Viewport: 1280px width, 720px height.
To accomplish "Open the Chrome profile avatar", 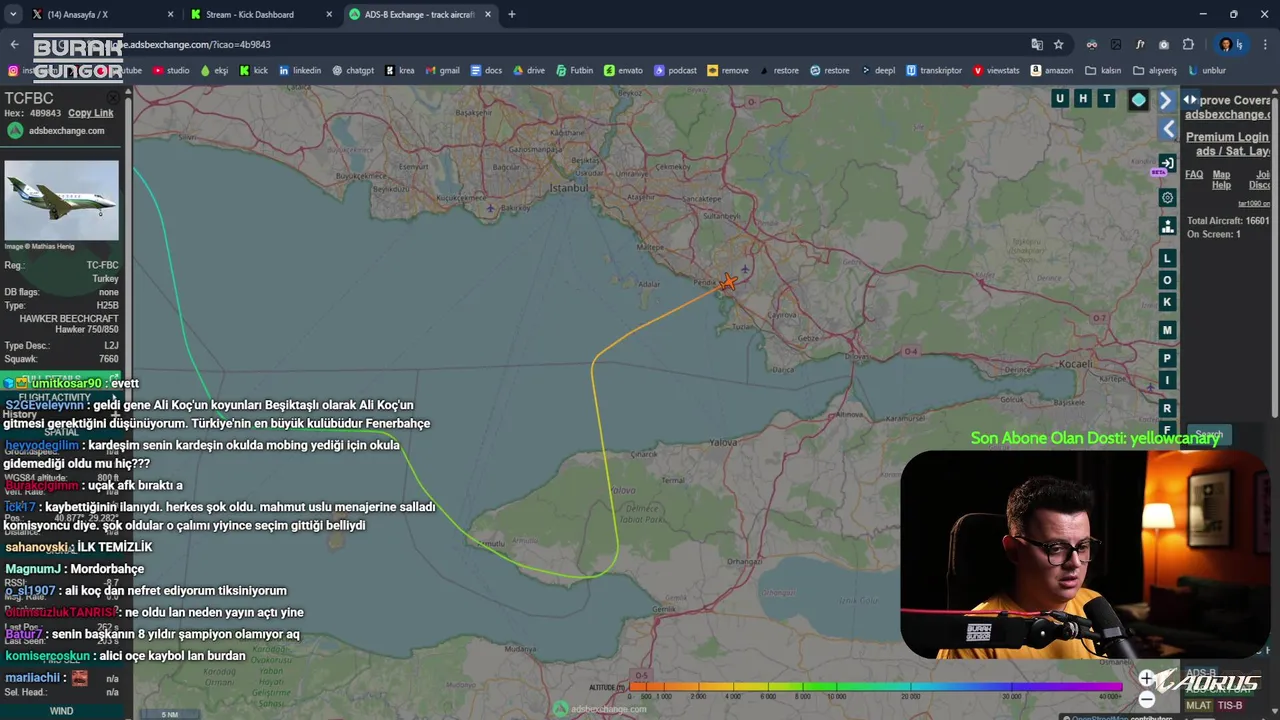I will [x=1225, y=44].
